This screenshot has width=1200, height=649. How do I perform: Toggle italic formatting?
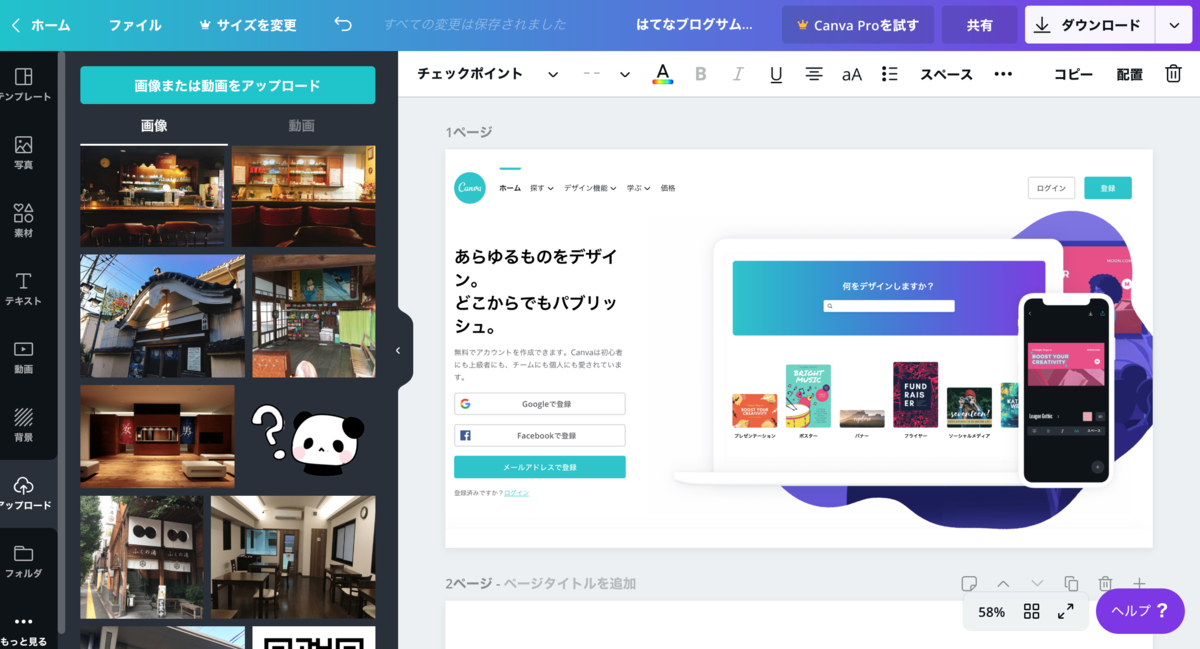pyautogui.click(x=738, y=74)
